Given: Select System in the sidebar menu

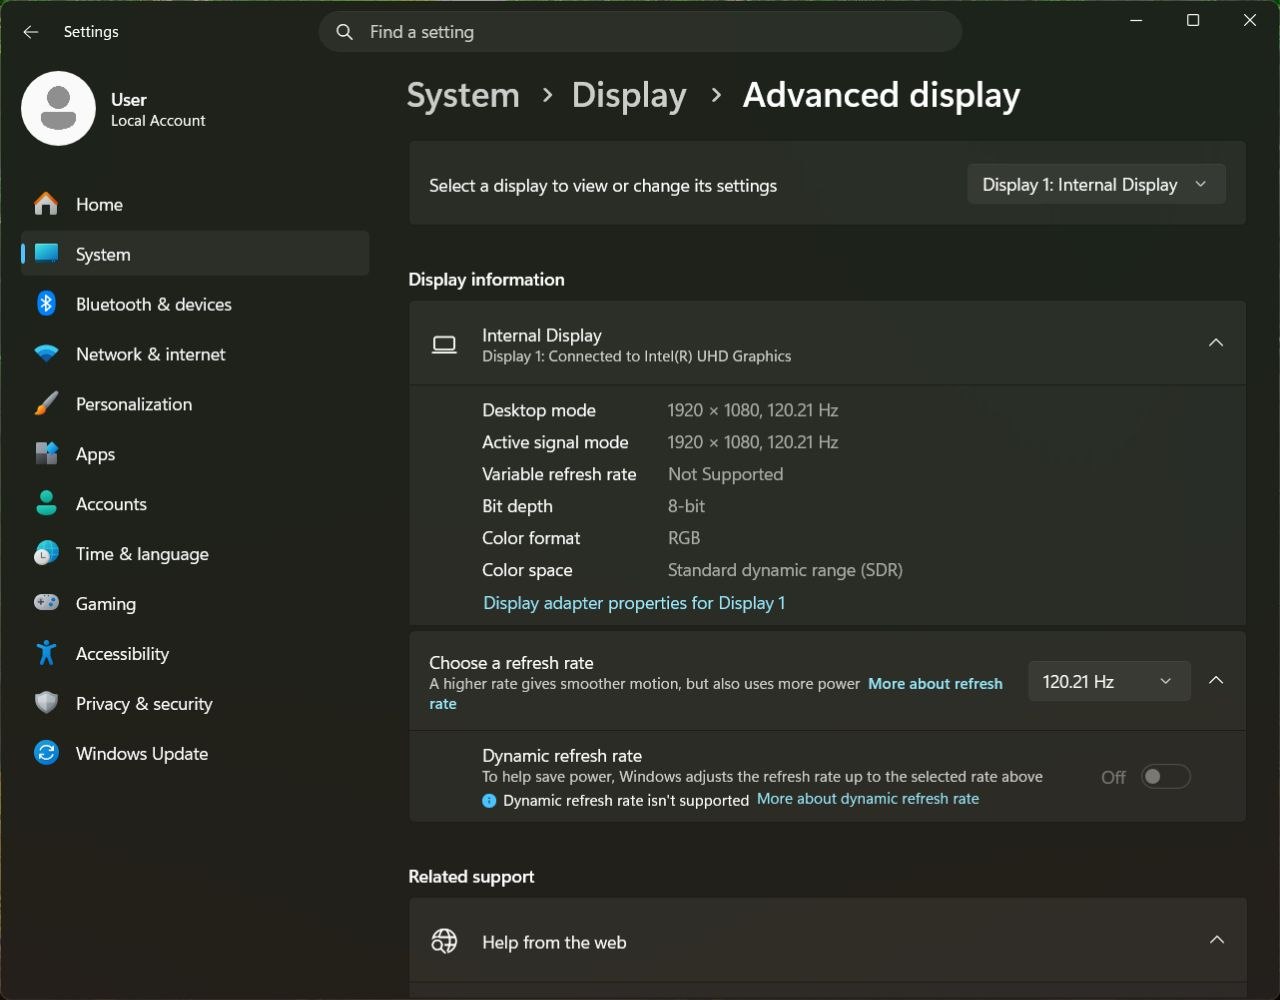Looking at the screenshot, I should [x=195, y=254].
